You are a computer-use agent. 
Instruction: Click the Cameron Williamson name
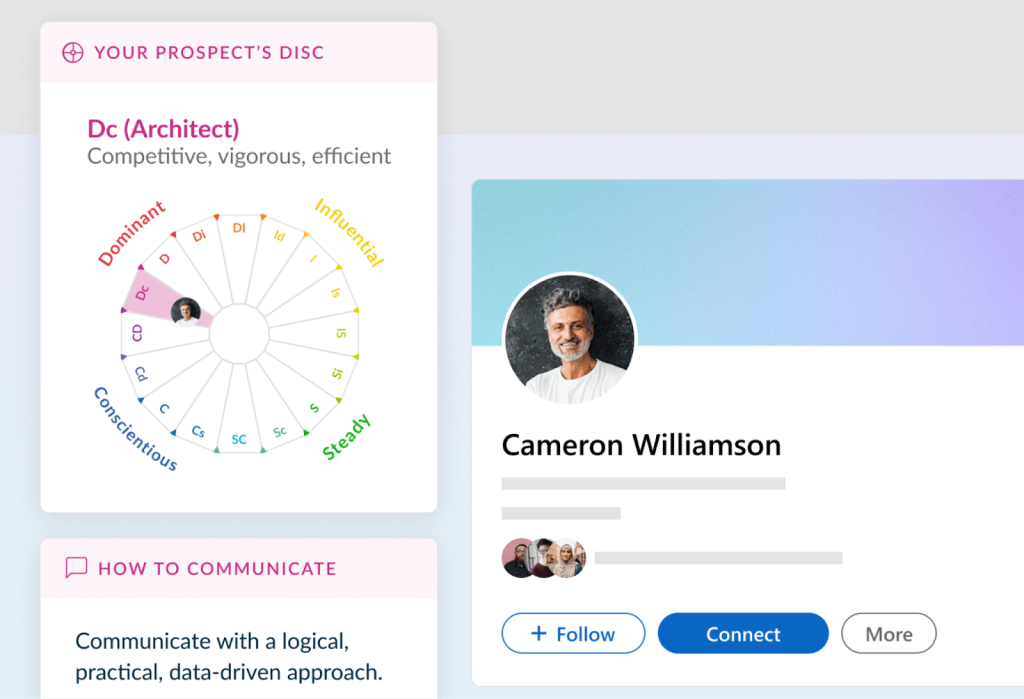point(641,446)
